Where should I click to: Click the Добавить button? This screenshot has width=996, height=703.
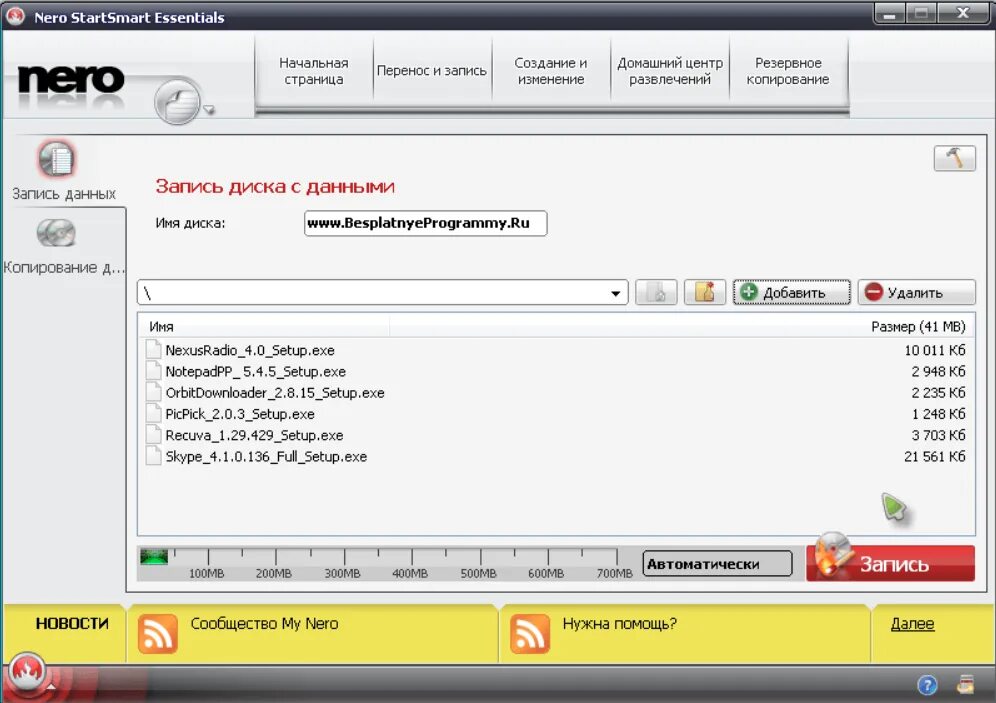(x=791, y=293)
